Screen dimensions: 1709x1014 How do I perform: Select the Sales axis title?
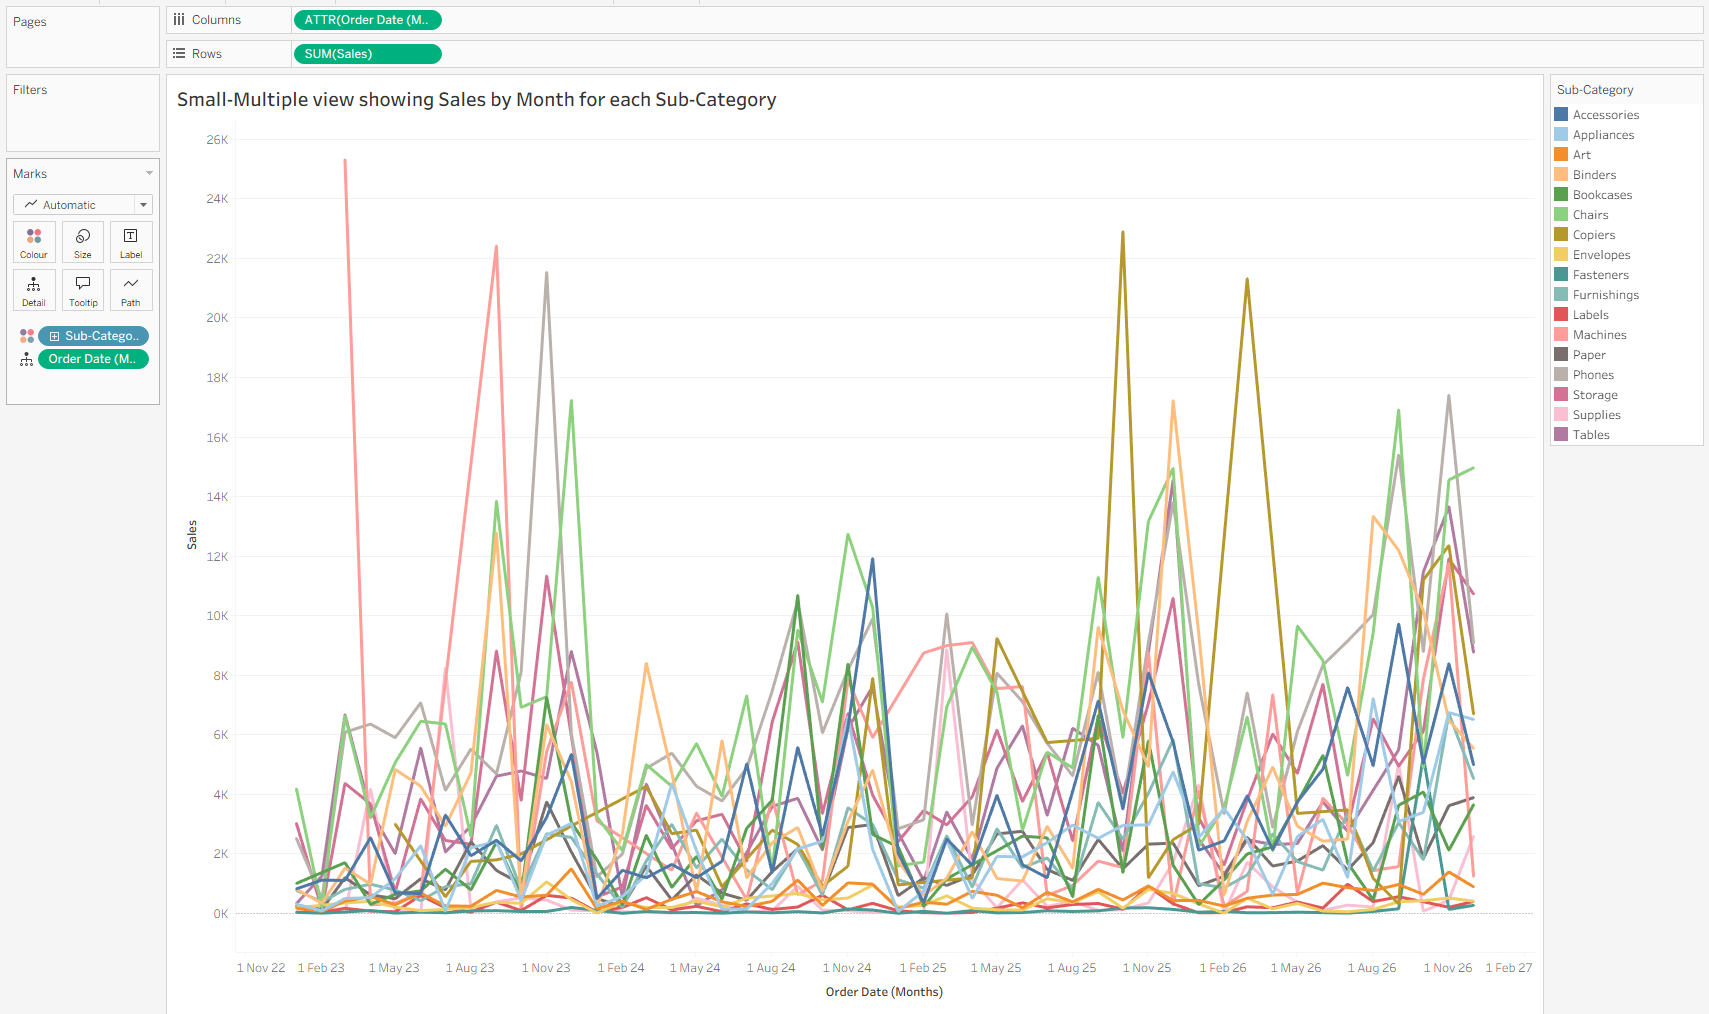tap(192, 535)
